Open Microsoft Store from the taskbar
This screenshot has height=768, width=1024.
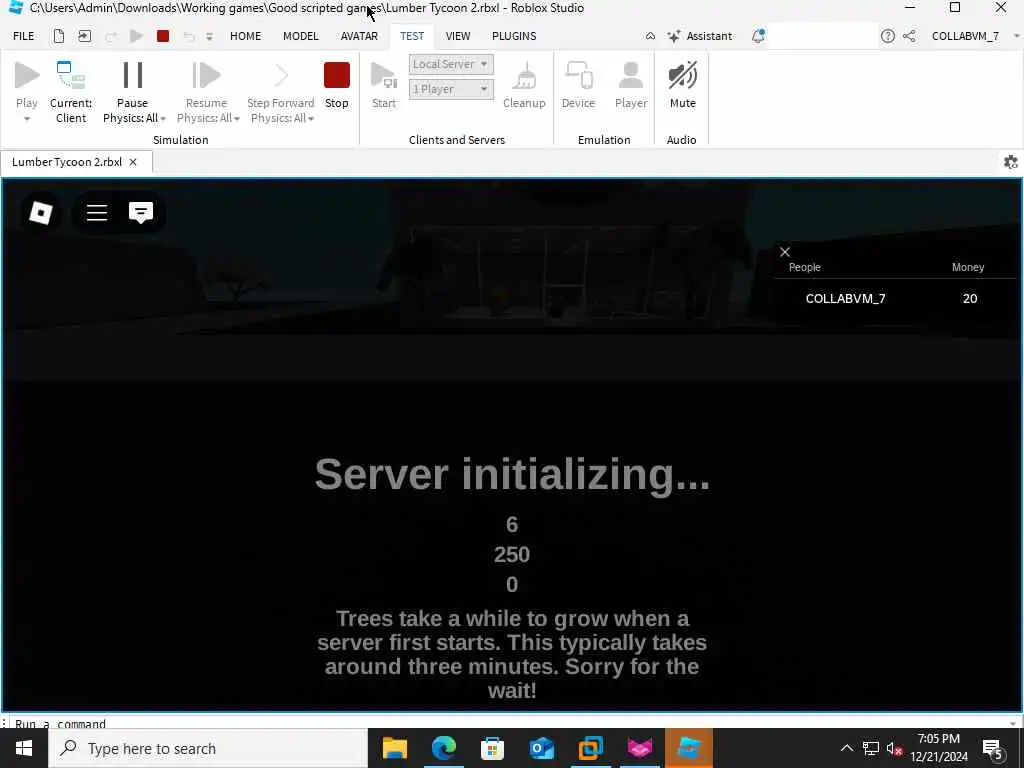tap(492, 748)
